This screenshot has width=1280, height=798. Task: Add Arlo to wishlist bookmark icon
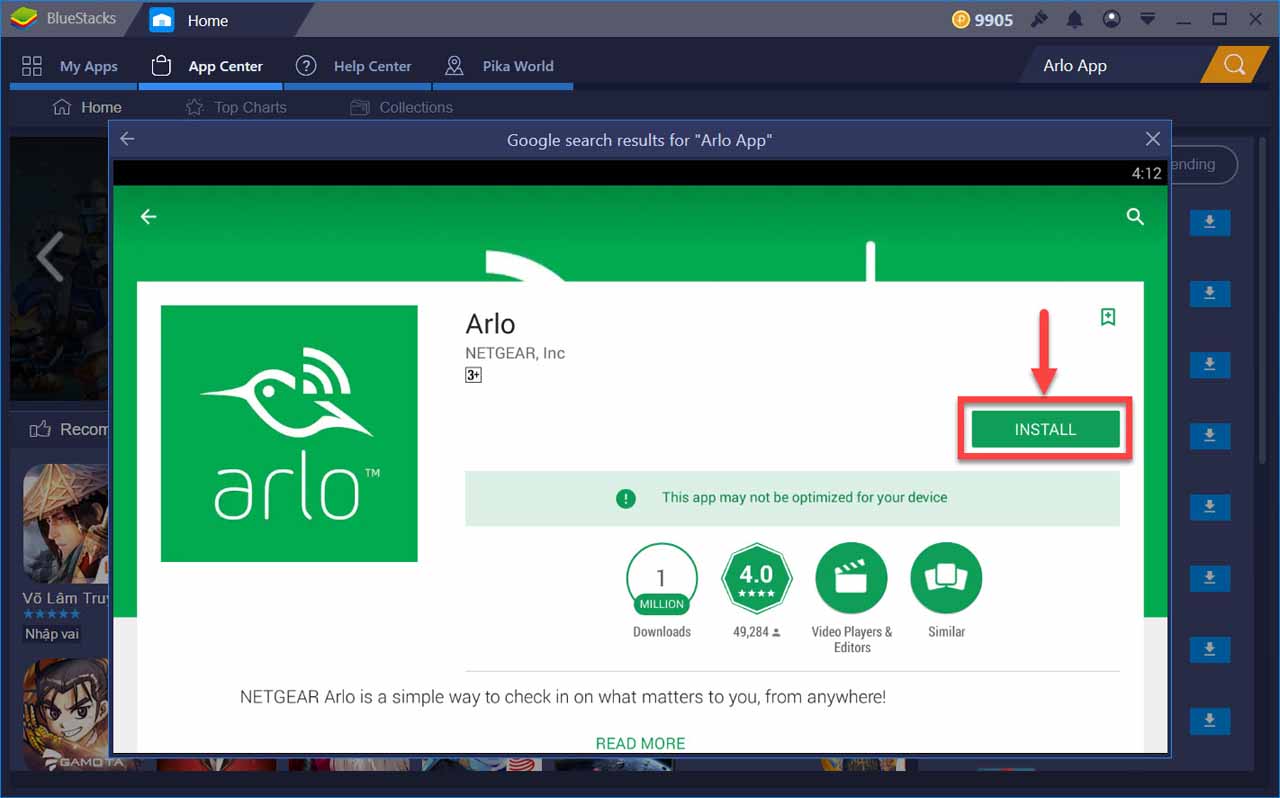[1108, 317]
